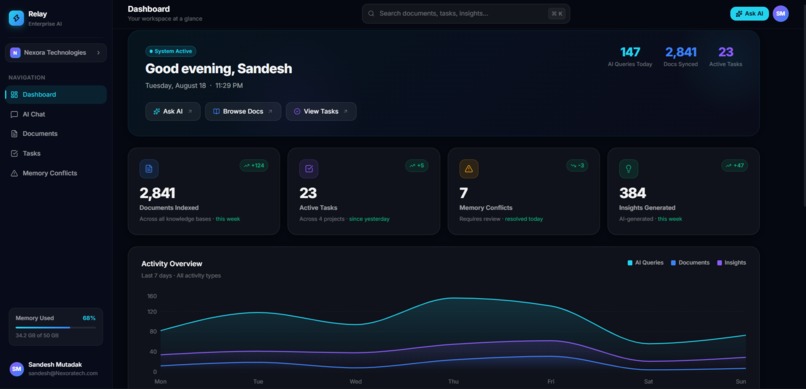Toggle AI Queries series in chart legend
This screenshot has height=389, width=806.
point(646,263)
